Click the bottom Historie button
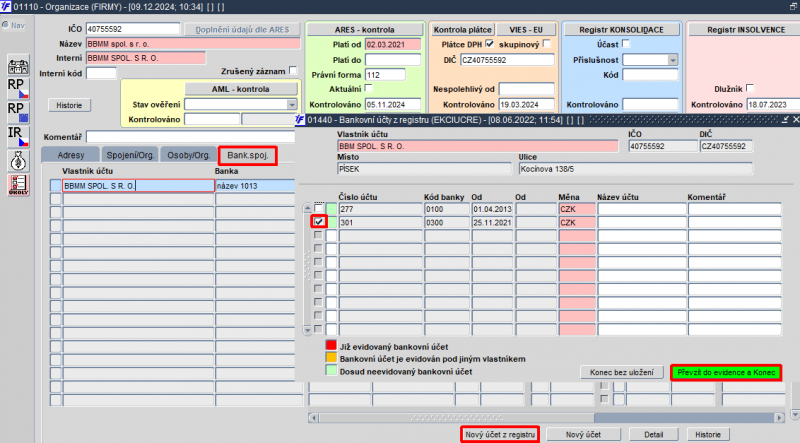This screenshot has width=800, height=443. point(708,434)
